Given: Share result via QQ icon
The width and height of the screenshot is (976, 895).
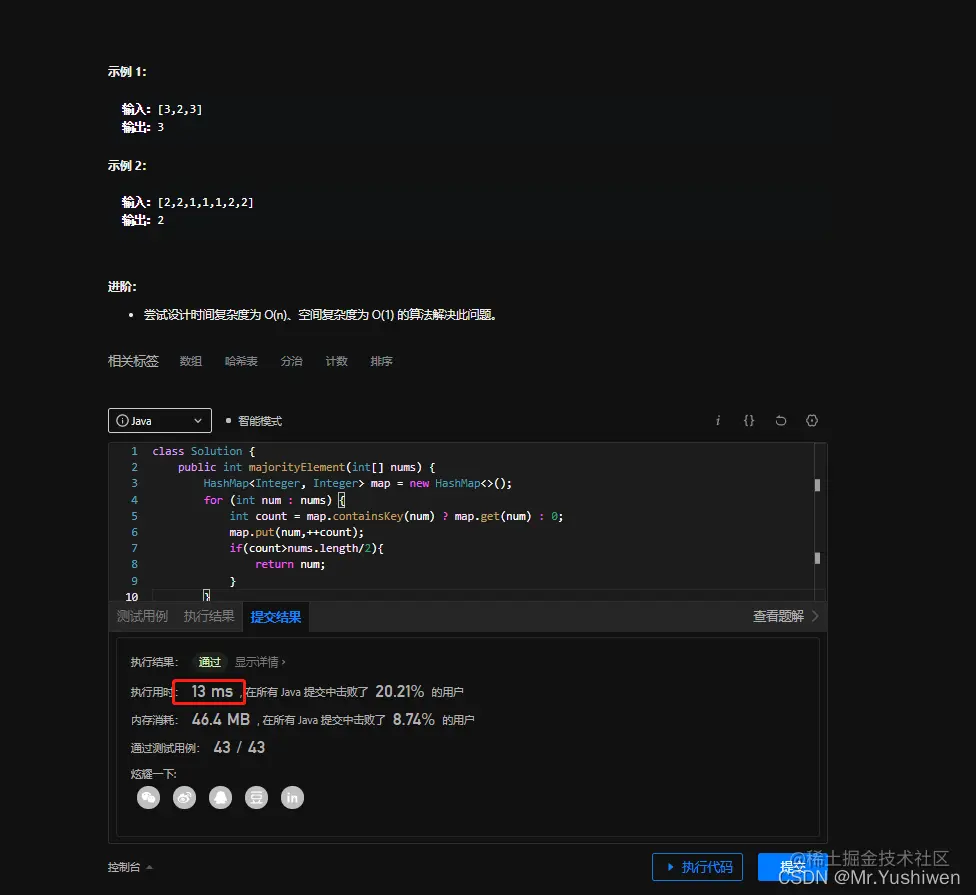Looking at the screenshot, I should [220, 797].
